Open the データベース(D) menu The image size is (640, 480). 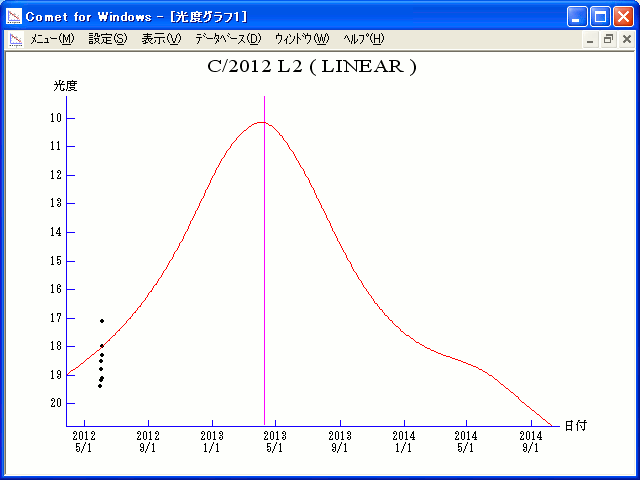pos(228,39)
